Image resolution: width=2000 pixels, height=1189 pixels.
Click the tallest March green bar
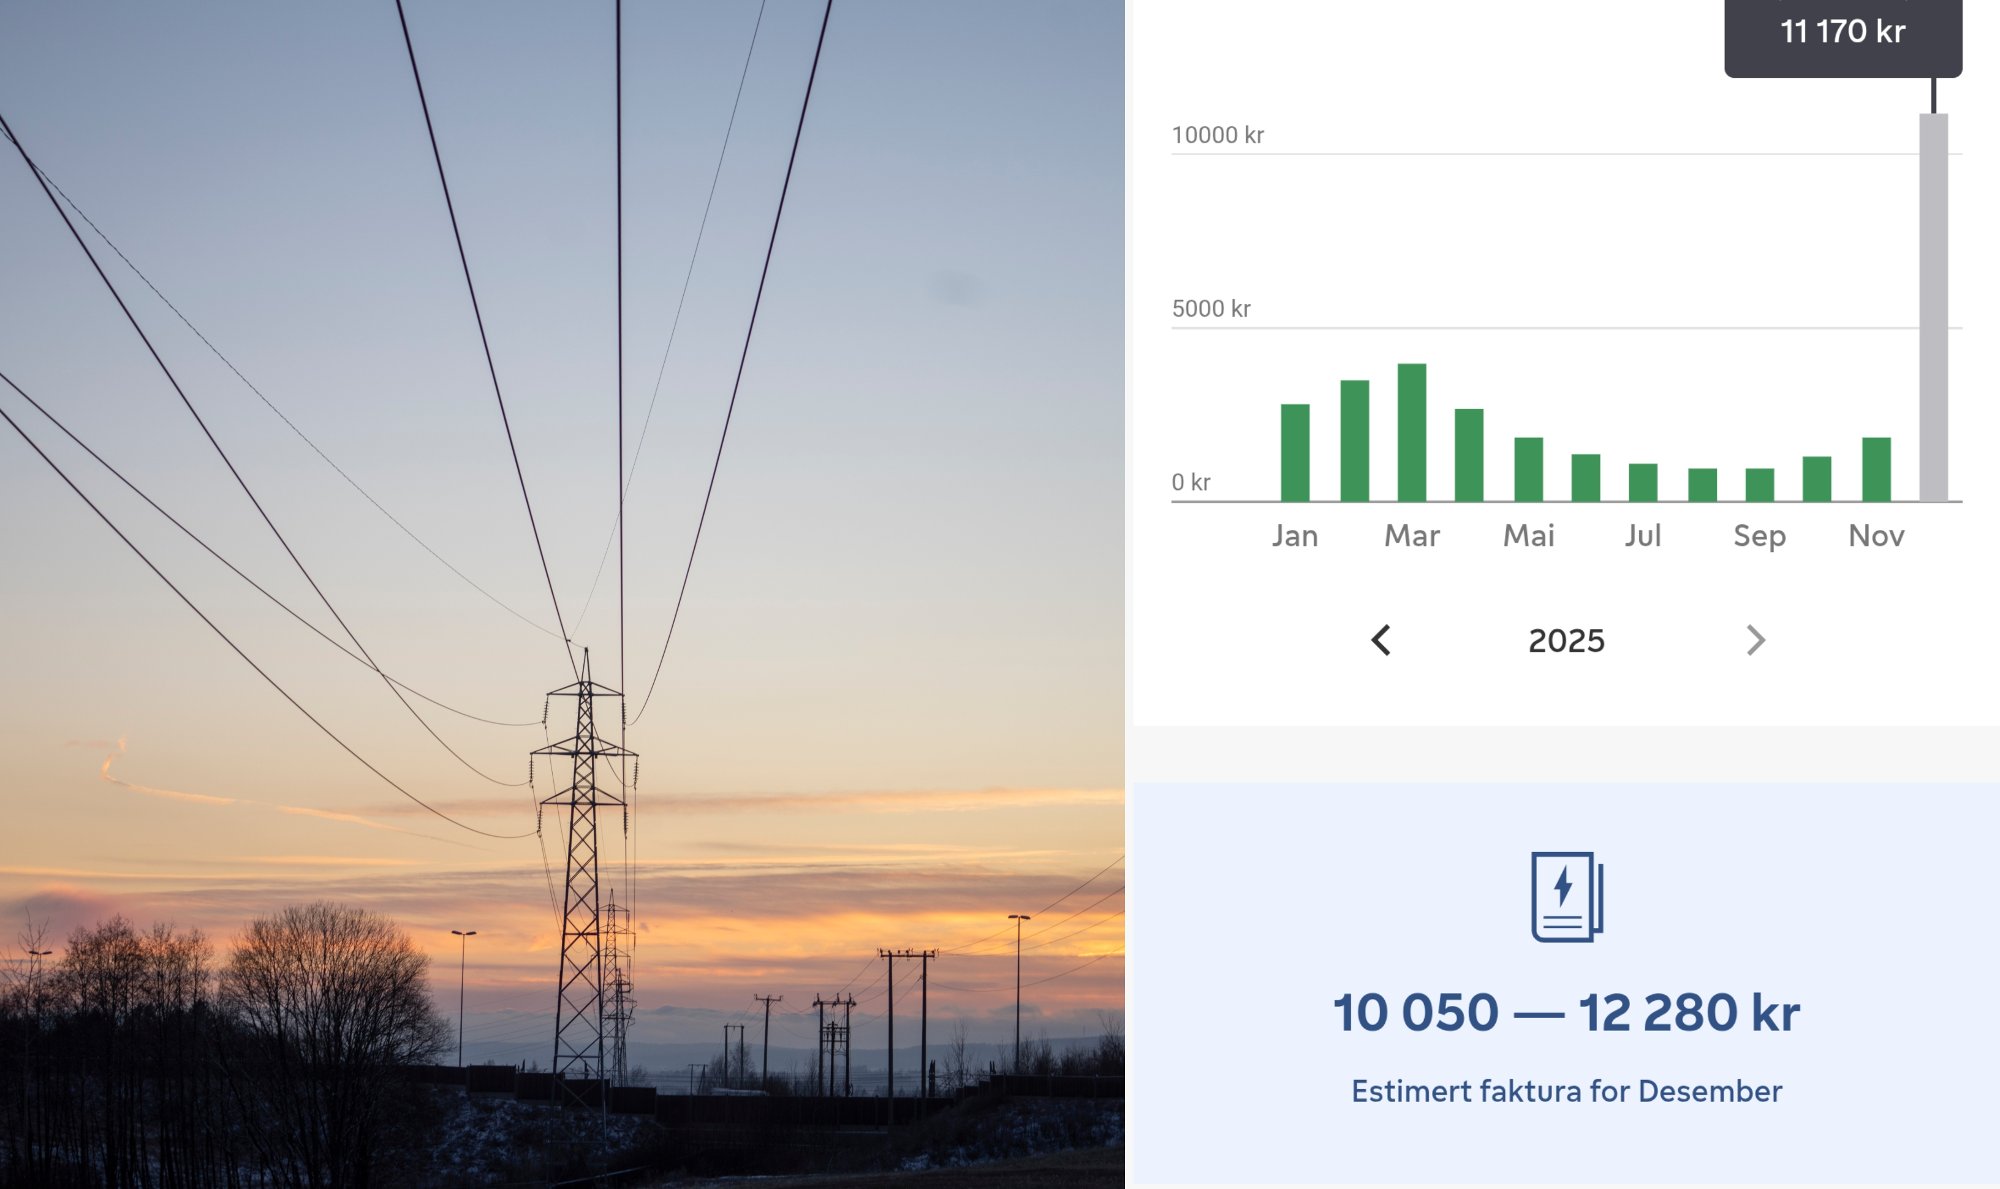point(1411,432)
